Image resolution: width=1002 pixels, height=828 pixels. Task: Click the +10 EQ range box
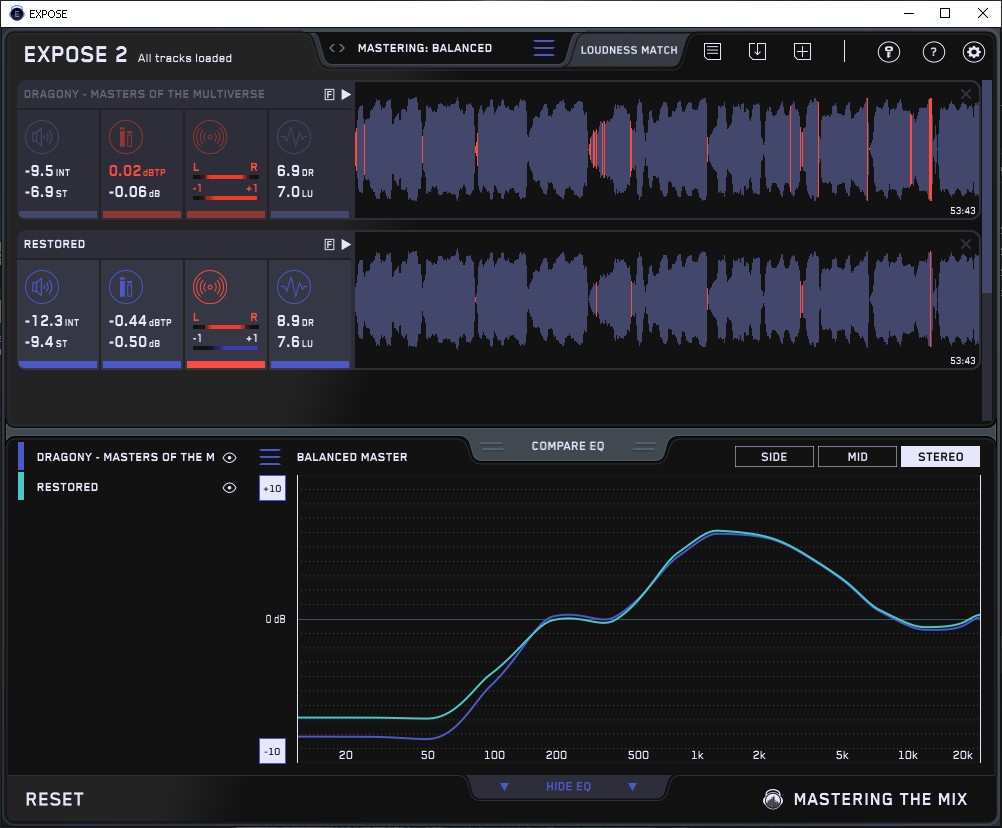click(272, 488)
